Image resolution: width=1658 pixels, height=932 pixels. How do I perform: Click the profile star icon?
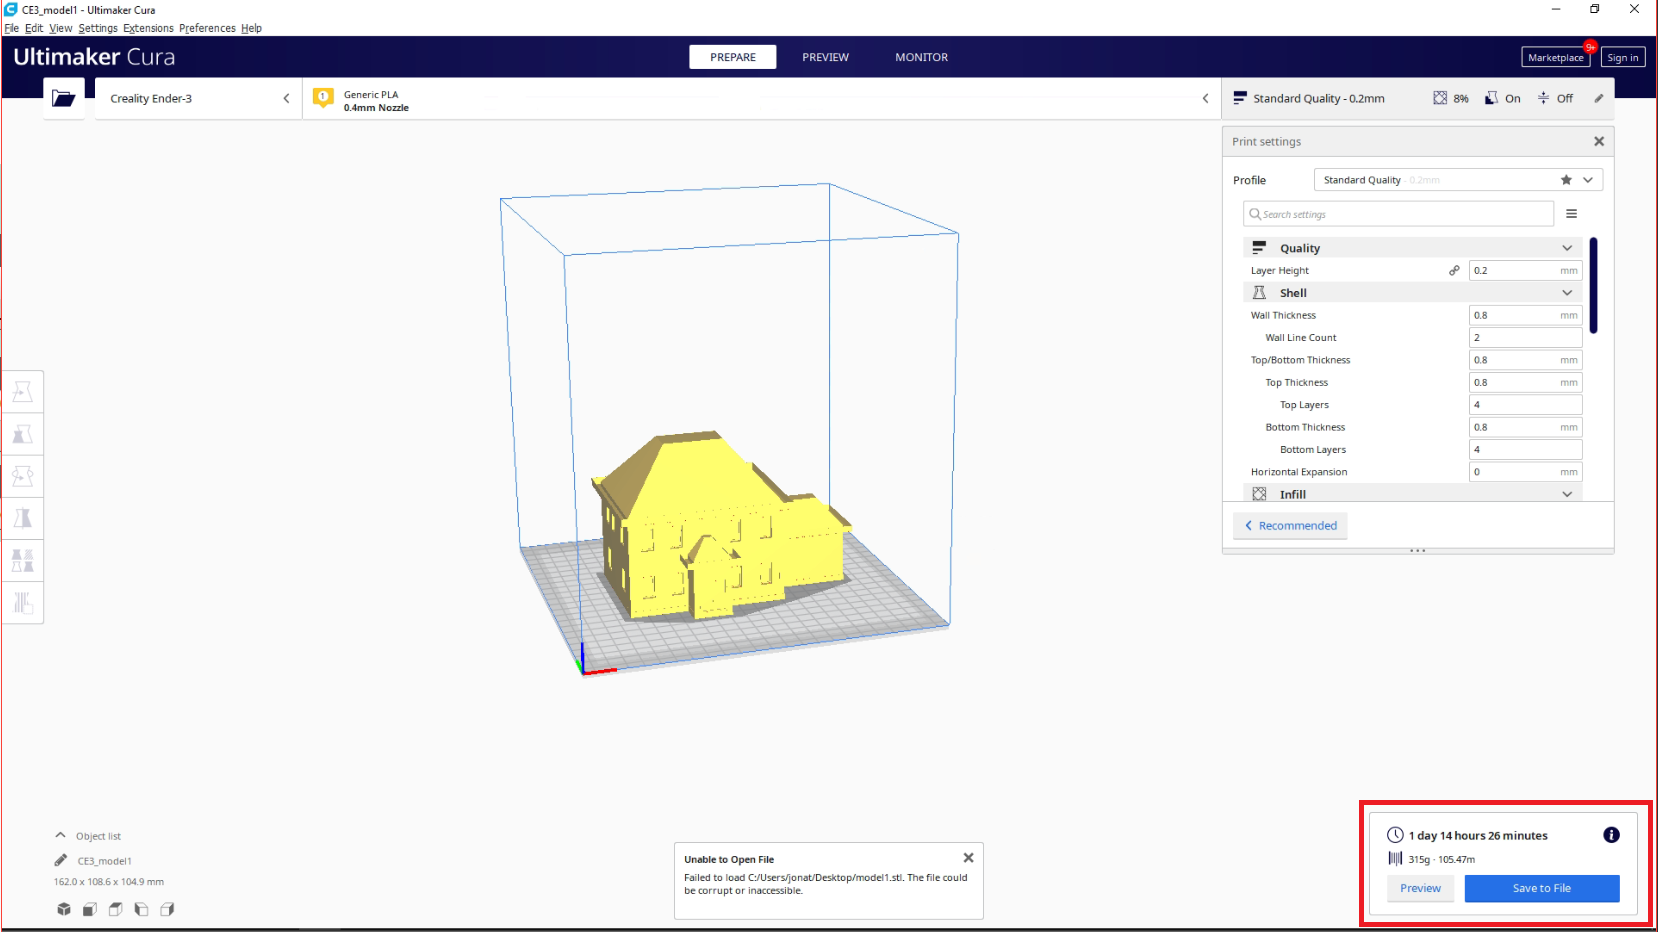pos(1566,180)
